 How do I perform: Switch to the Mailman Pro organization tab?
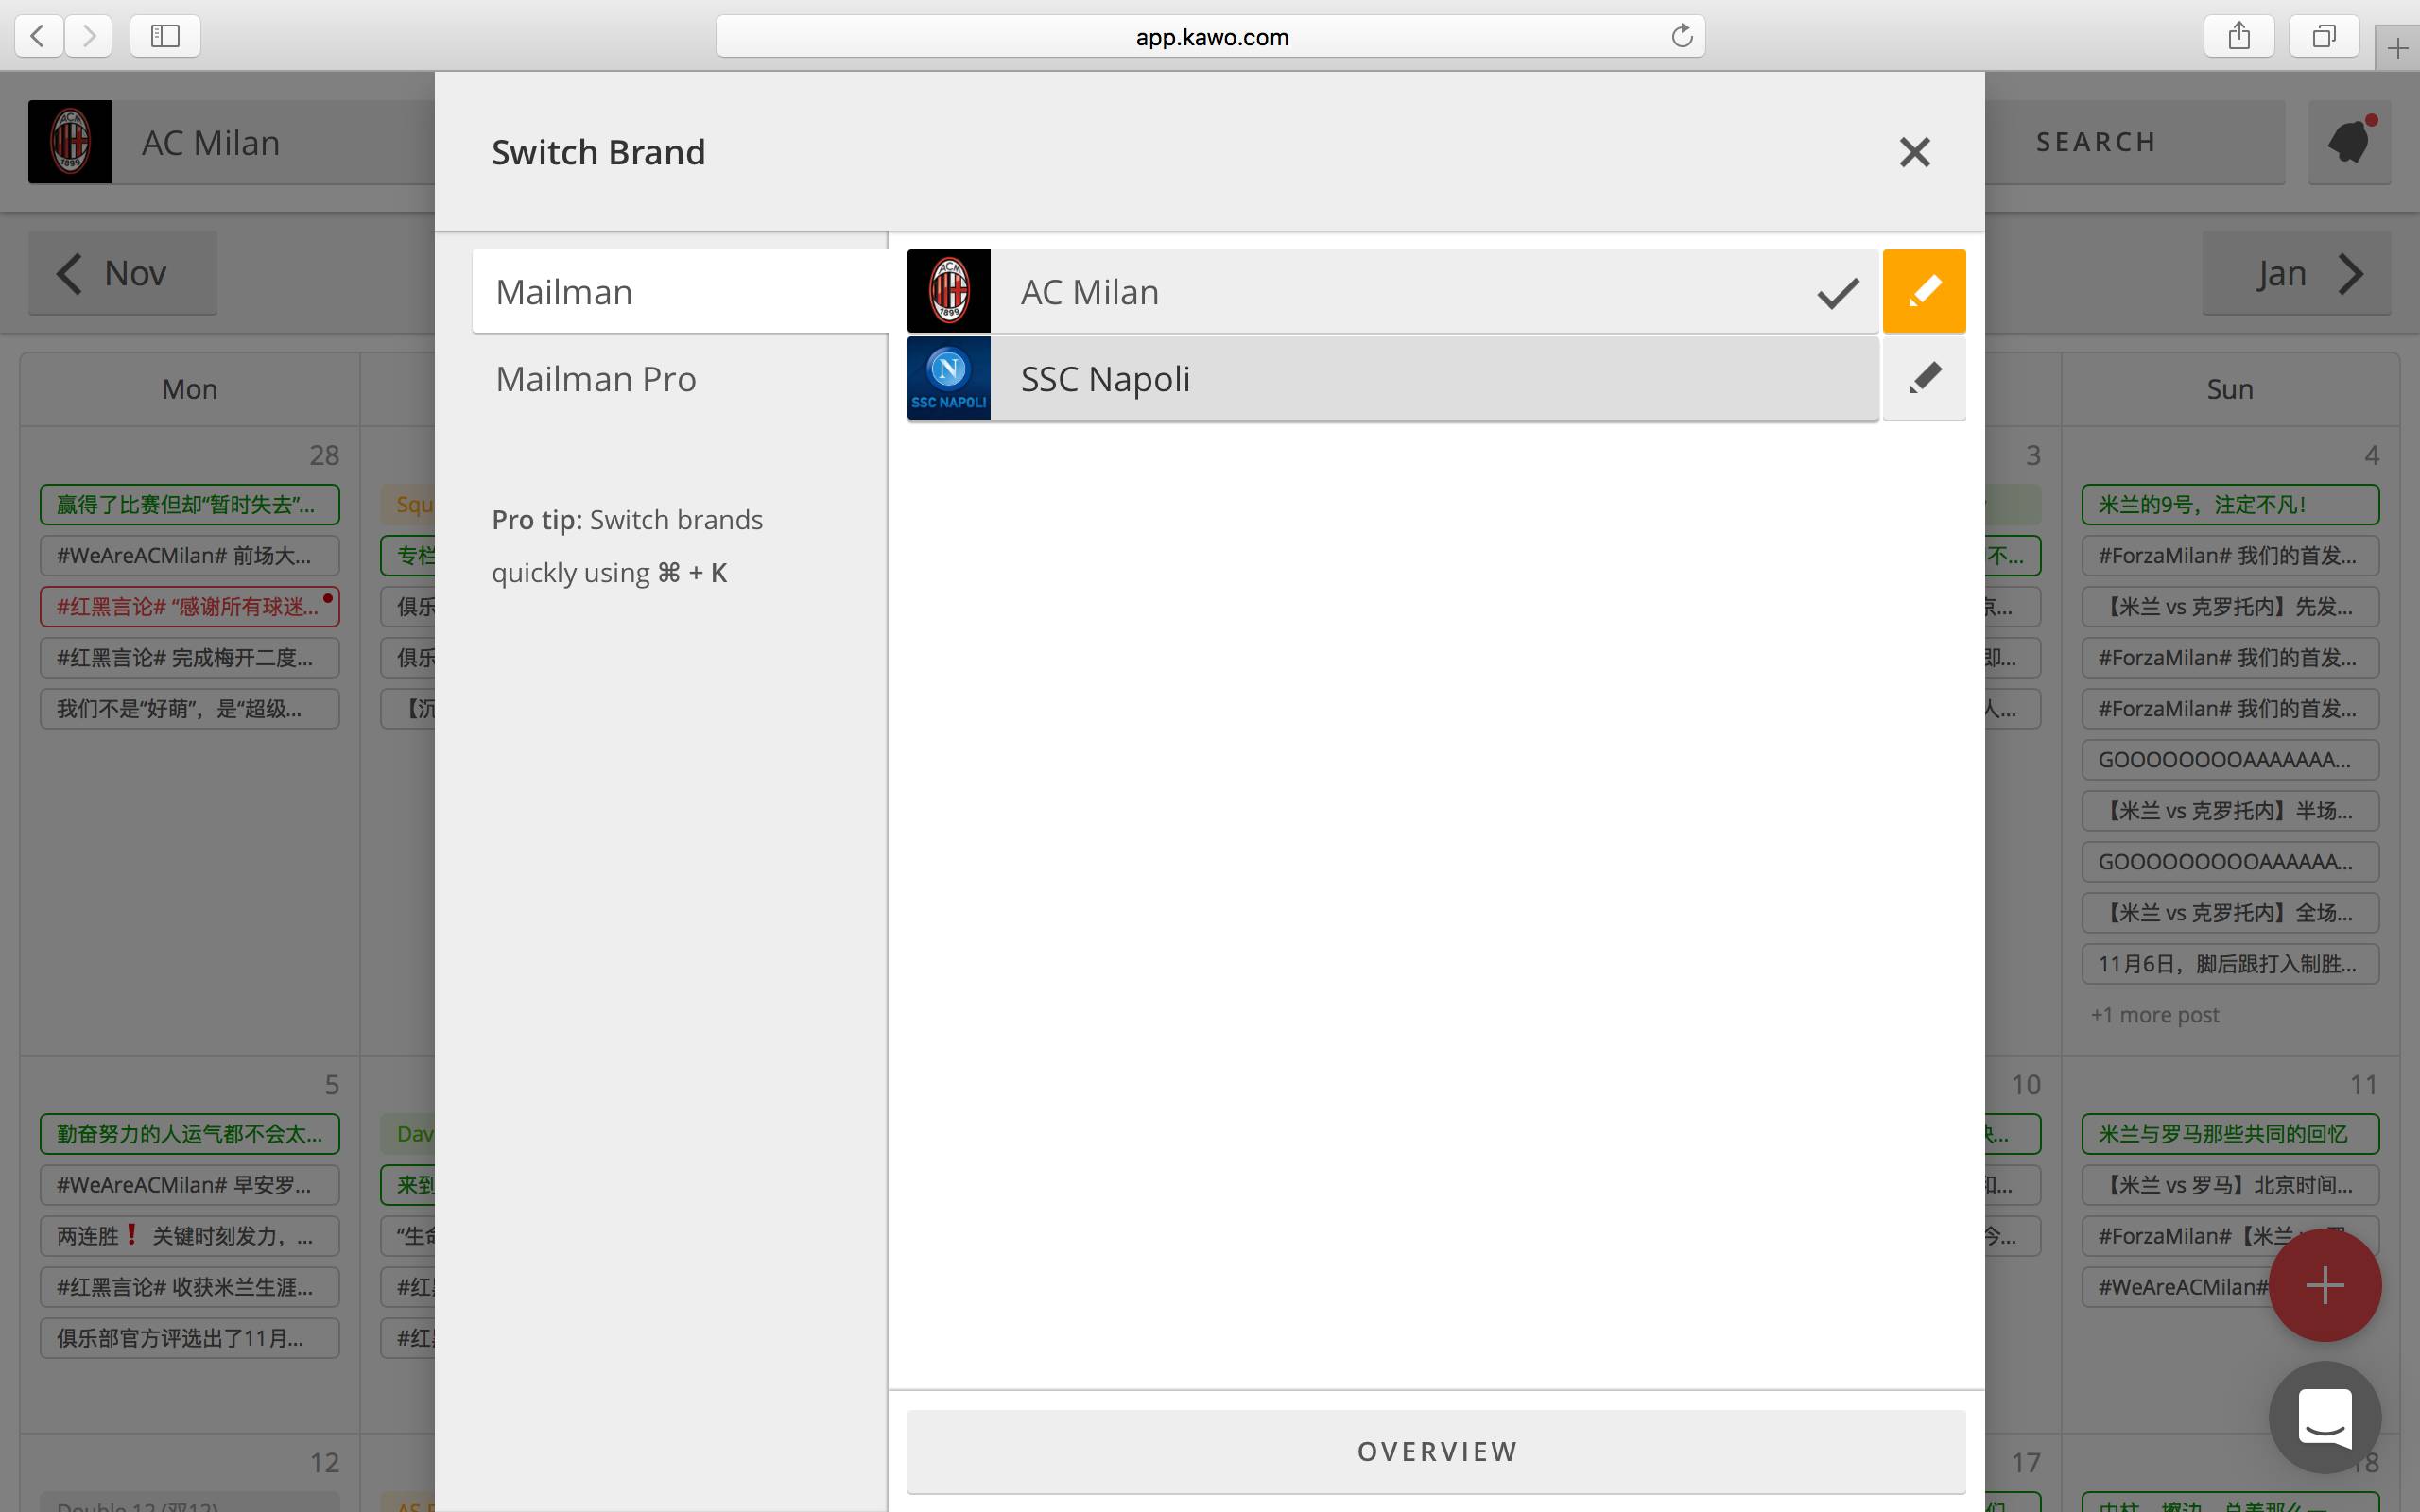[x=596, y=378]
